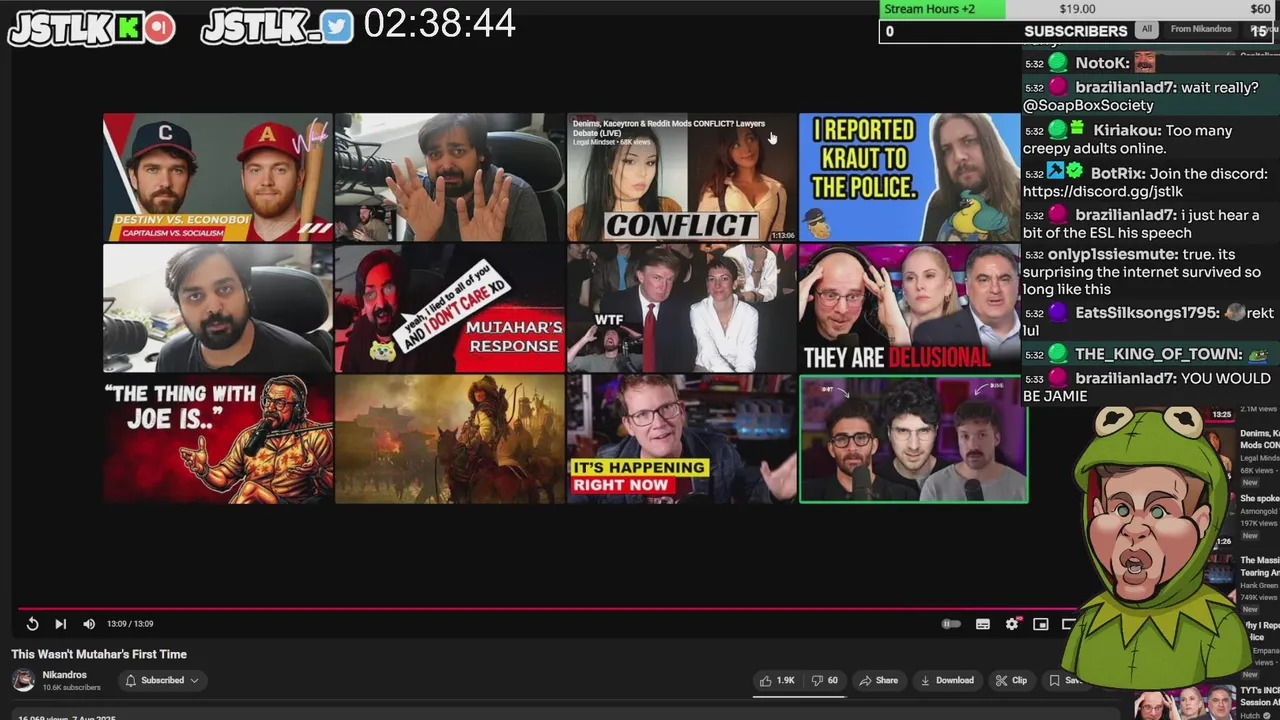Open They Are Delusional video thumbnail
Viewport: 1280px width, 720px height.
click(909, 308)
